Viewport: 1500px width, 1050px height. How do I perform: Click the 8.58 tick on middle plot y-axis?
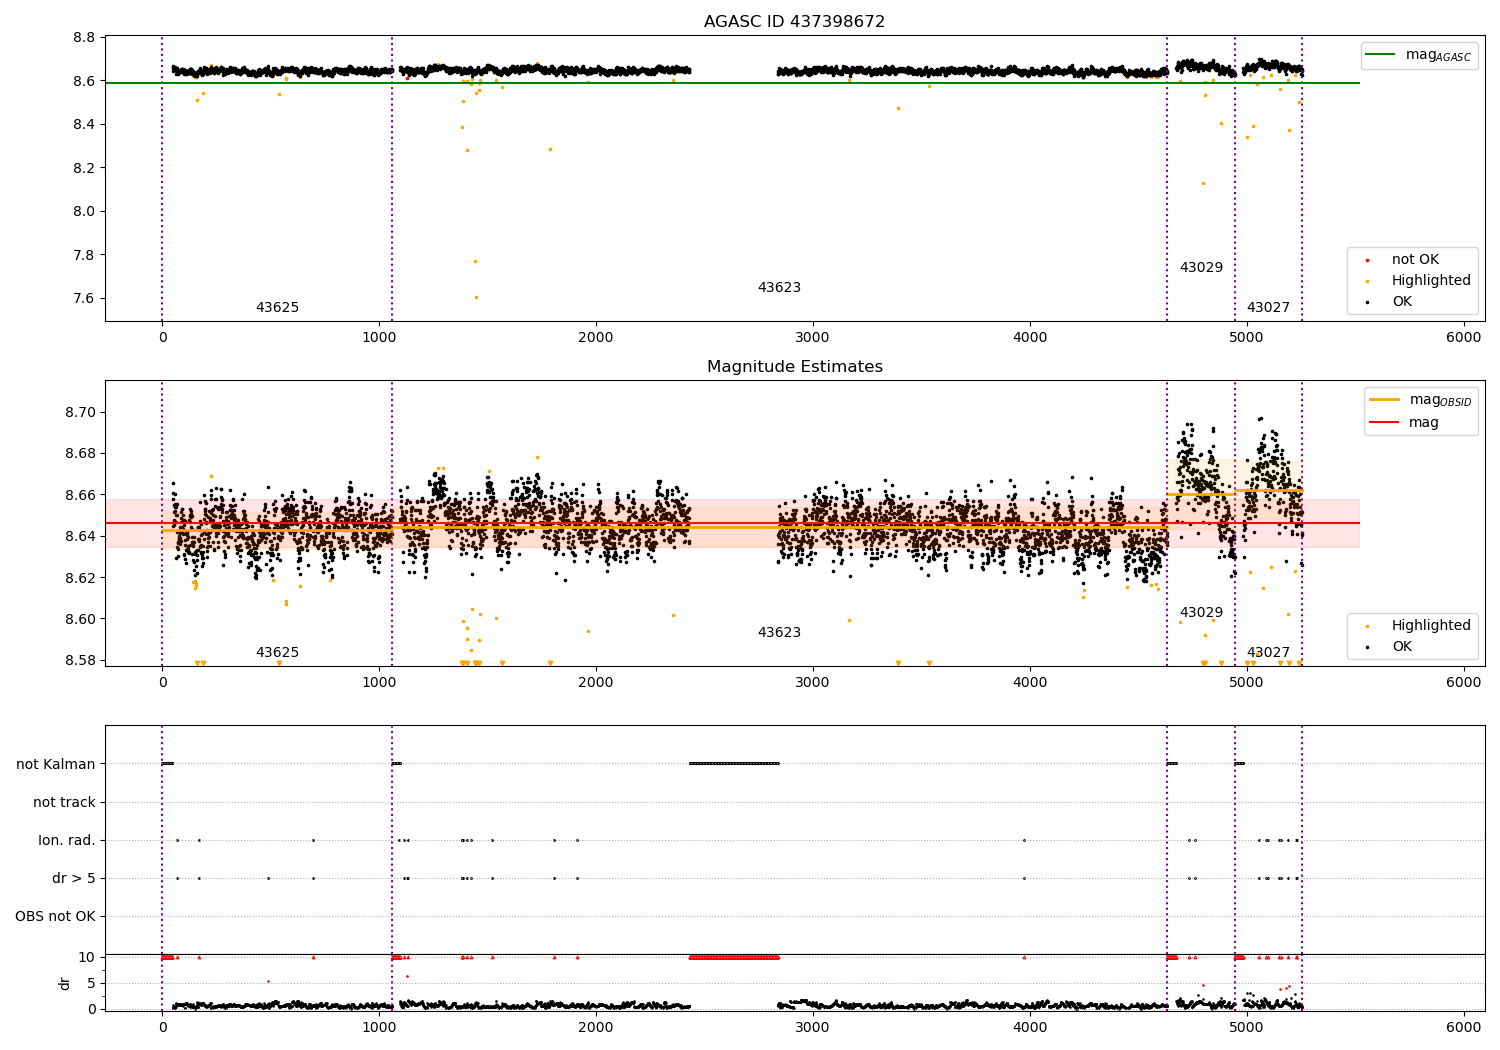(x=80, y=661)
